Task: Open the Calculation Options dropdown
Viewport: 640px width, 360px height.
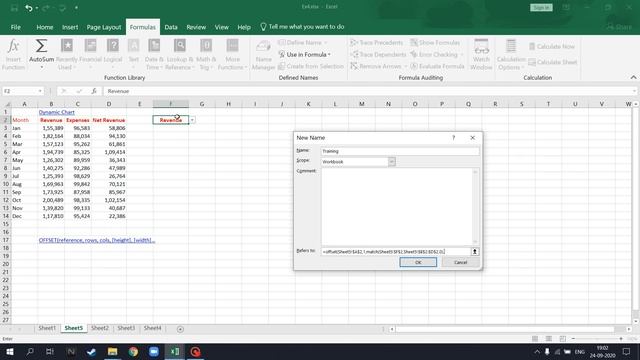Action: click(511, 55)
